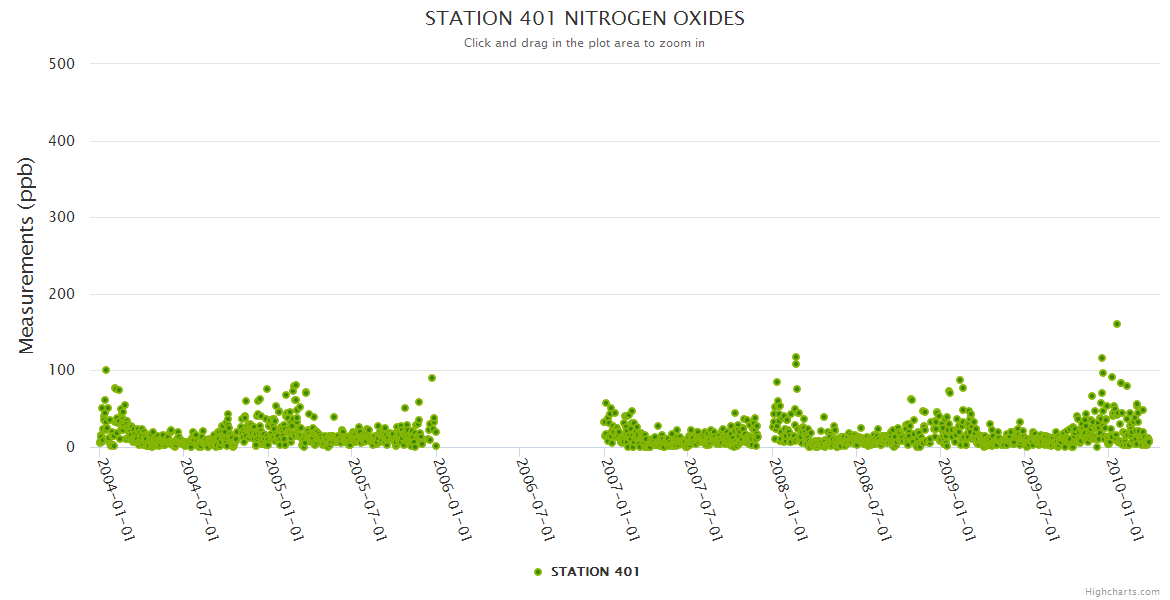The height and width of the screenshot is (600, 1170).
Task: Click the 2006-07-01 date label
Action: click(536, 498)
